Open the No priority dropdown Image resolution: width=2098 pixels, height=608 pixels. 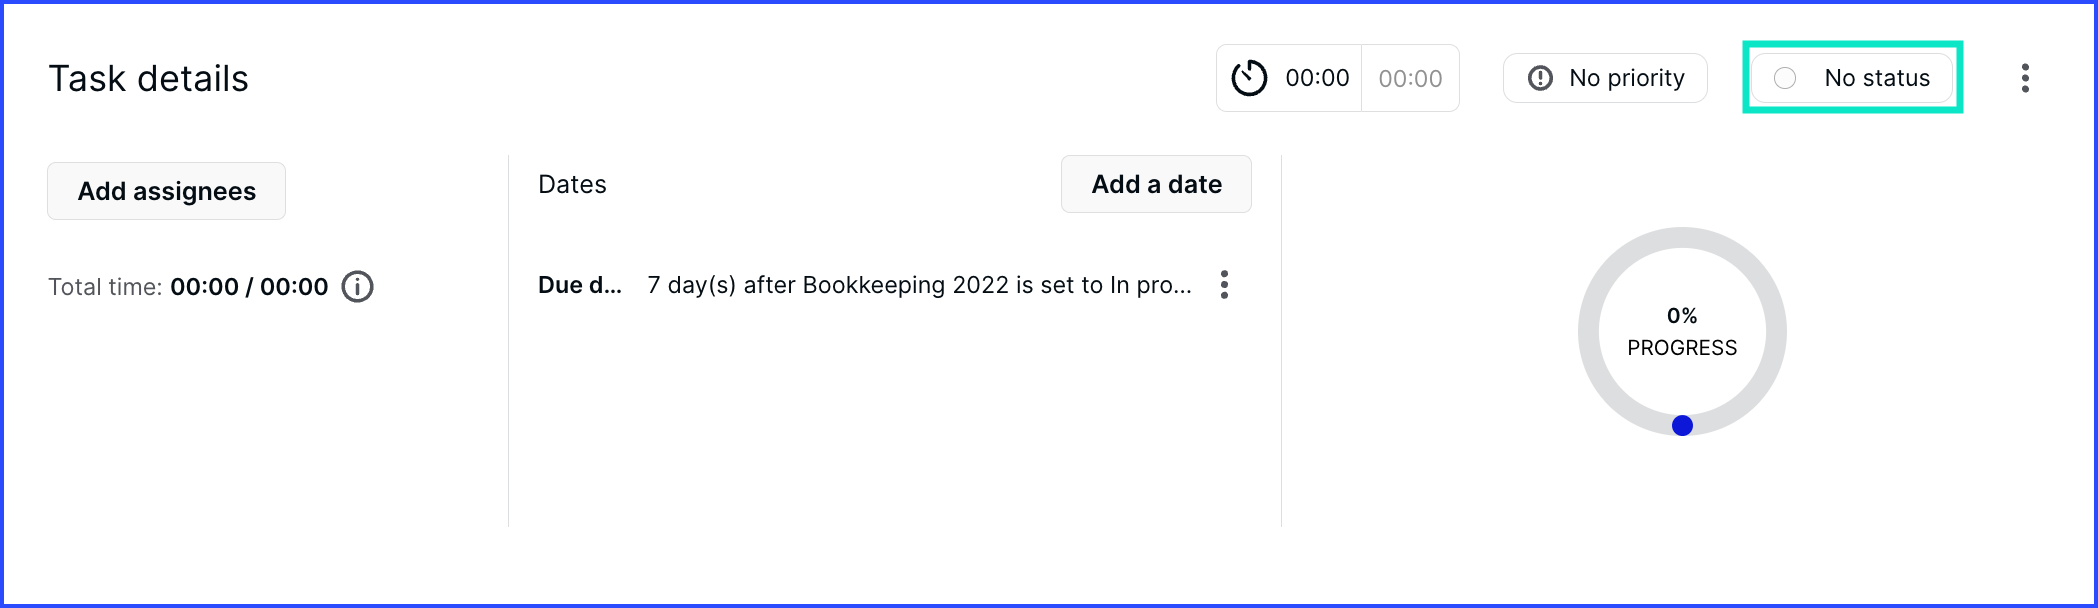click(x=1605, y=78)
